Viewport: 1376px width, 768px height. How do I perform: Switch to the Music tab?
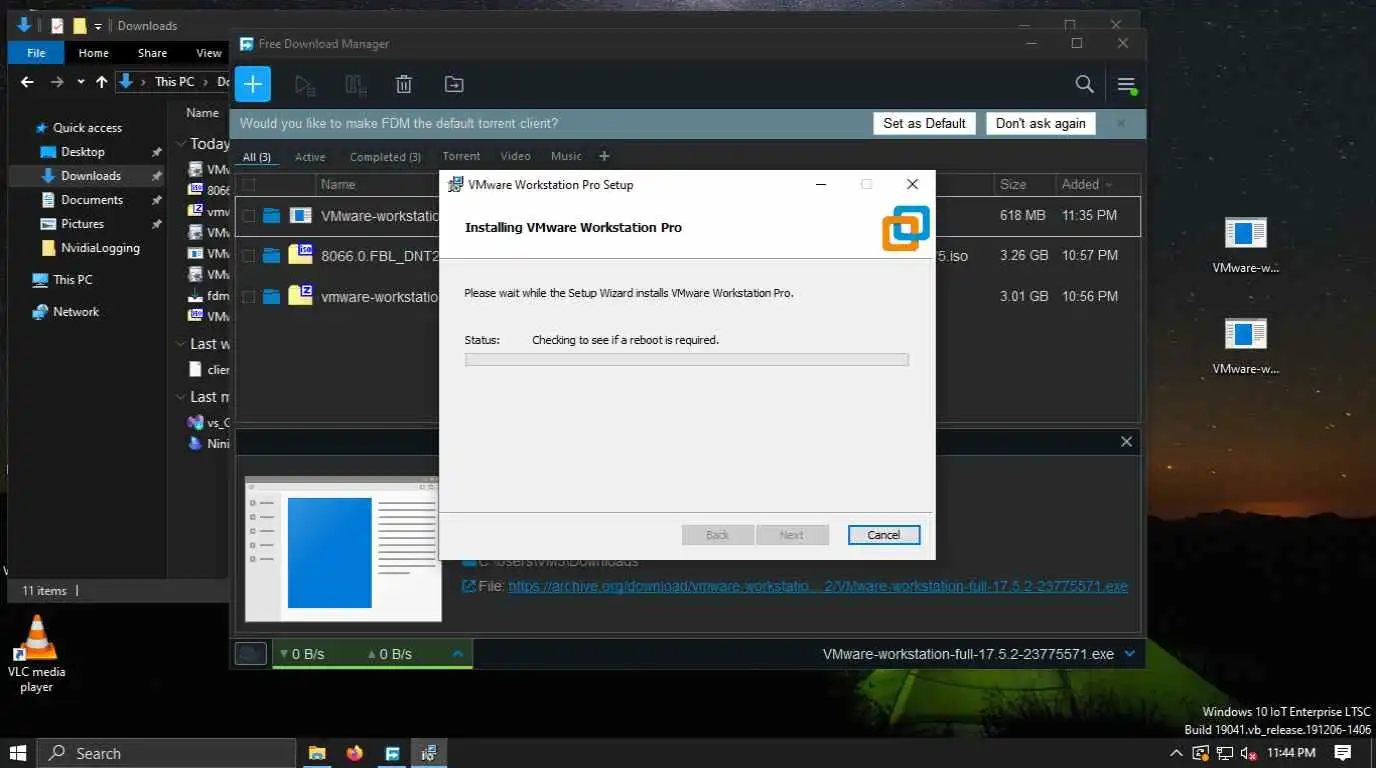coord(566,156)
